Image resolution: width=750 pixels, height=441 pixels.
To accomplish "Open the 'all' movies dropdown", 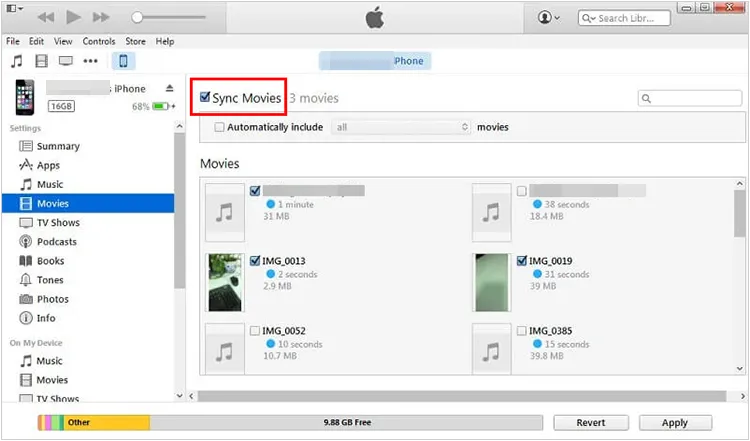I will click(x=401, y=127).
